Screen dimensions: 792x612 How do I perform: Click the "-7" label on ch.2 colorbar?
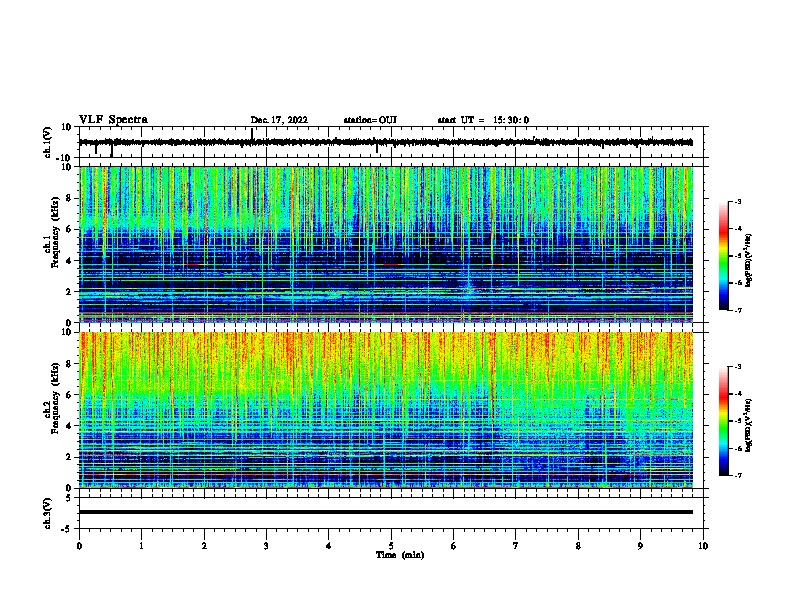tap(737, 475)
